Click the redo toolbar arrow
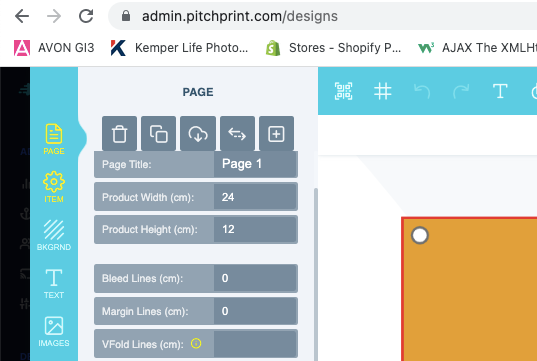 click(461, 91)
